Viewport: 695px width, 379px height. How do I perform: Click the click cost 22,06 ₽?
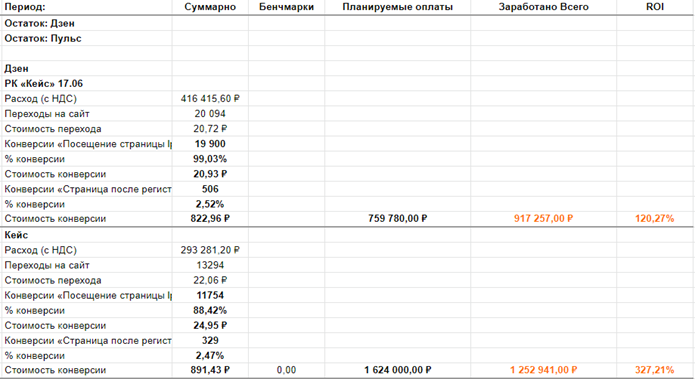coord(210,281)
